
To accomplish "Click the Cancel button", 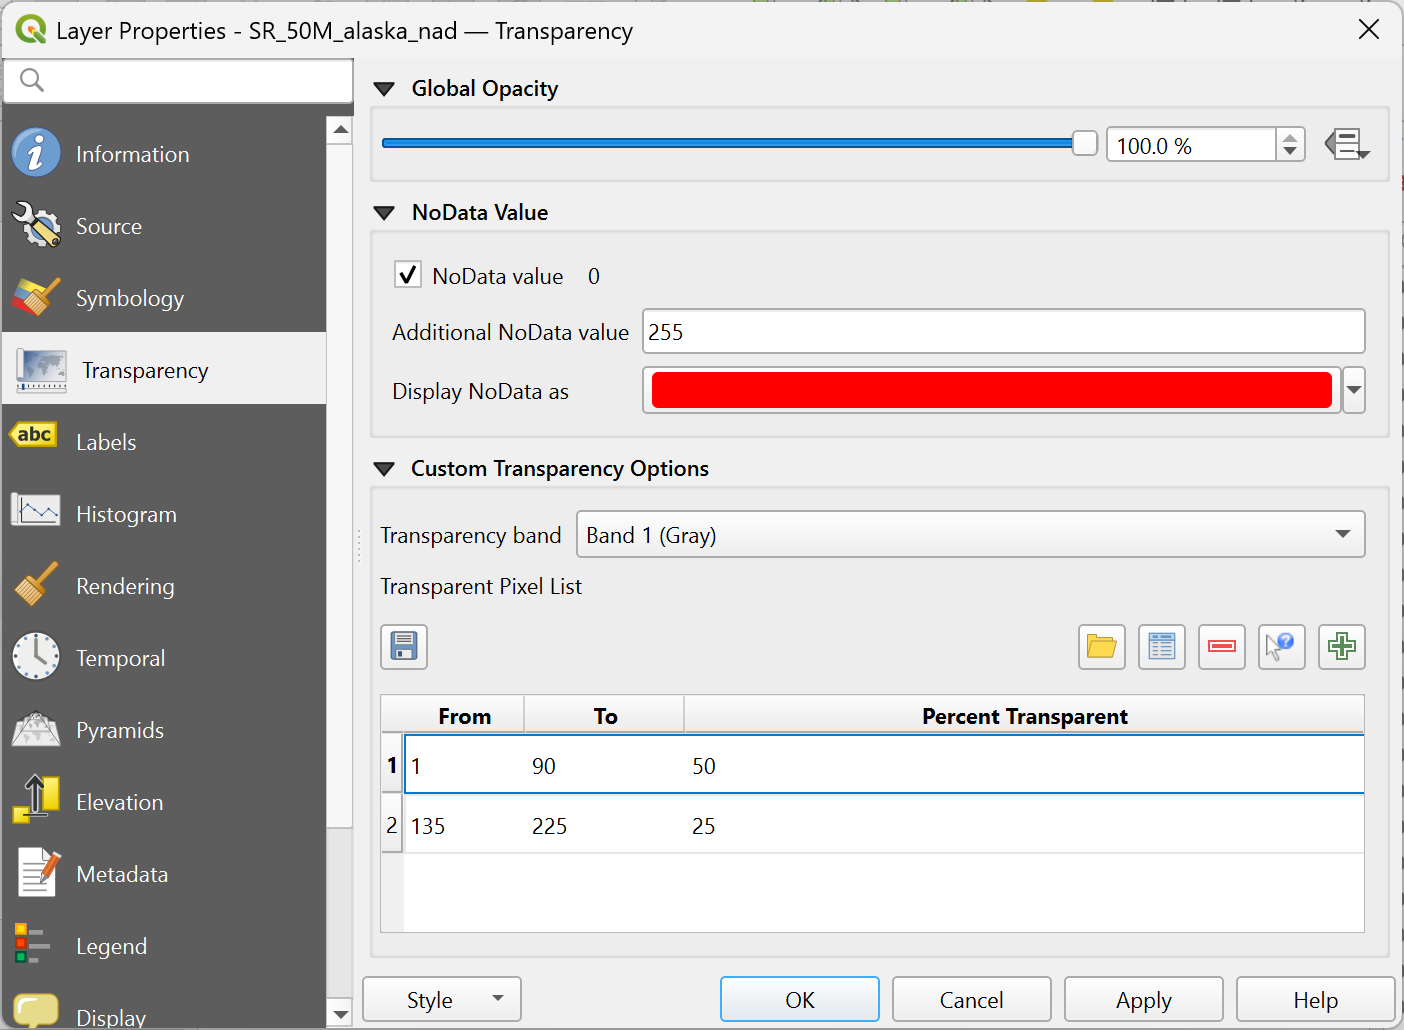I will tap(971, 1000).
